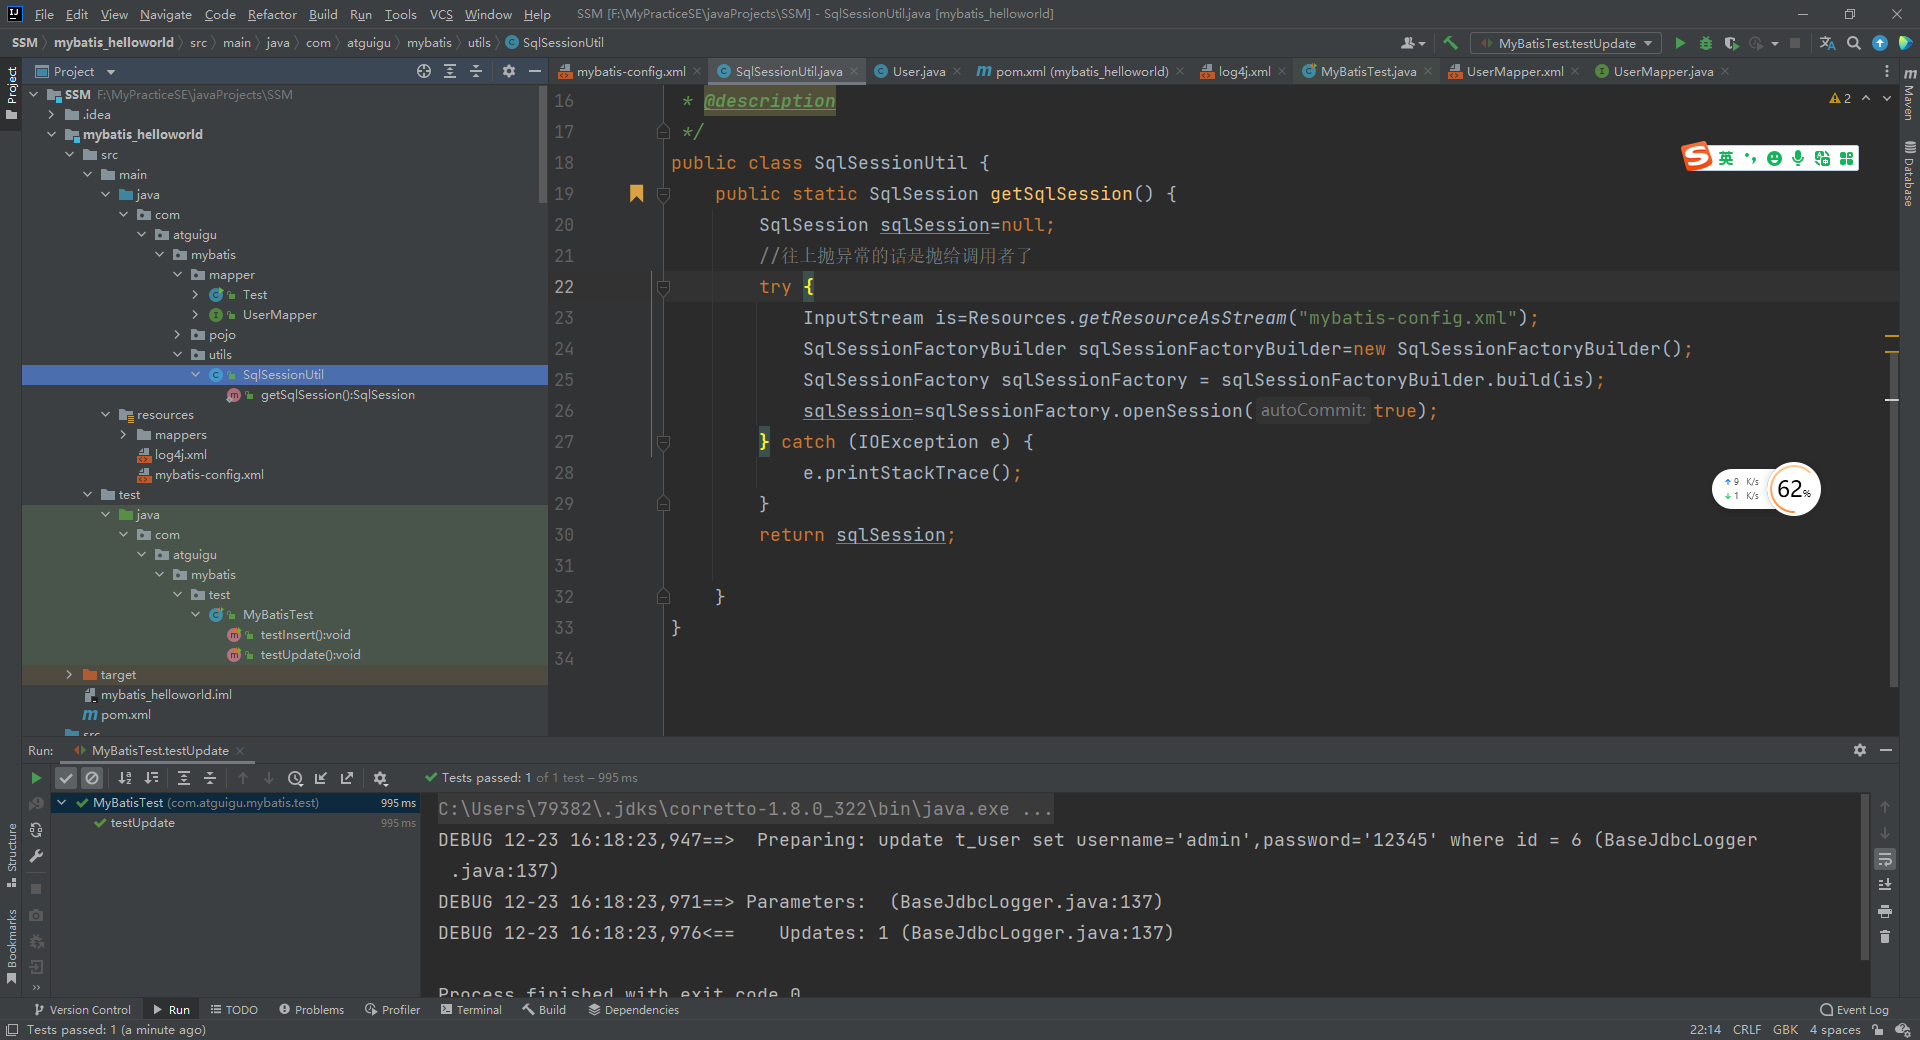Select the testUpdate result in test tree
This screenshot has width=1920, height=1040.
[x=142, y=823]
